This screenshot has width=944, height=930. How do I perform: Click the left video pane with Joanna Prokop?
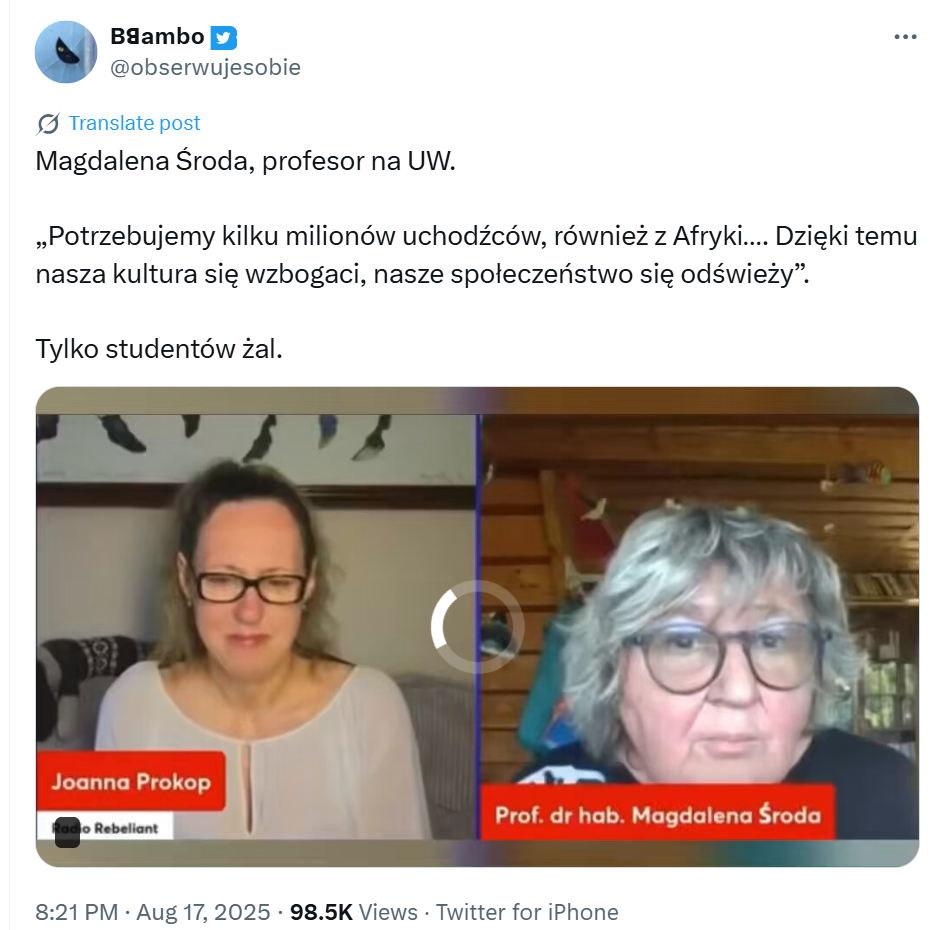(x=257, y=627)
